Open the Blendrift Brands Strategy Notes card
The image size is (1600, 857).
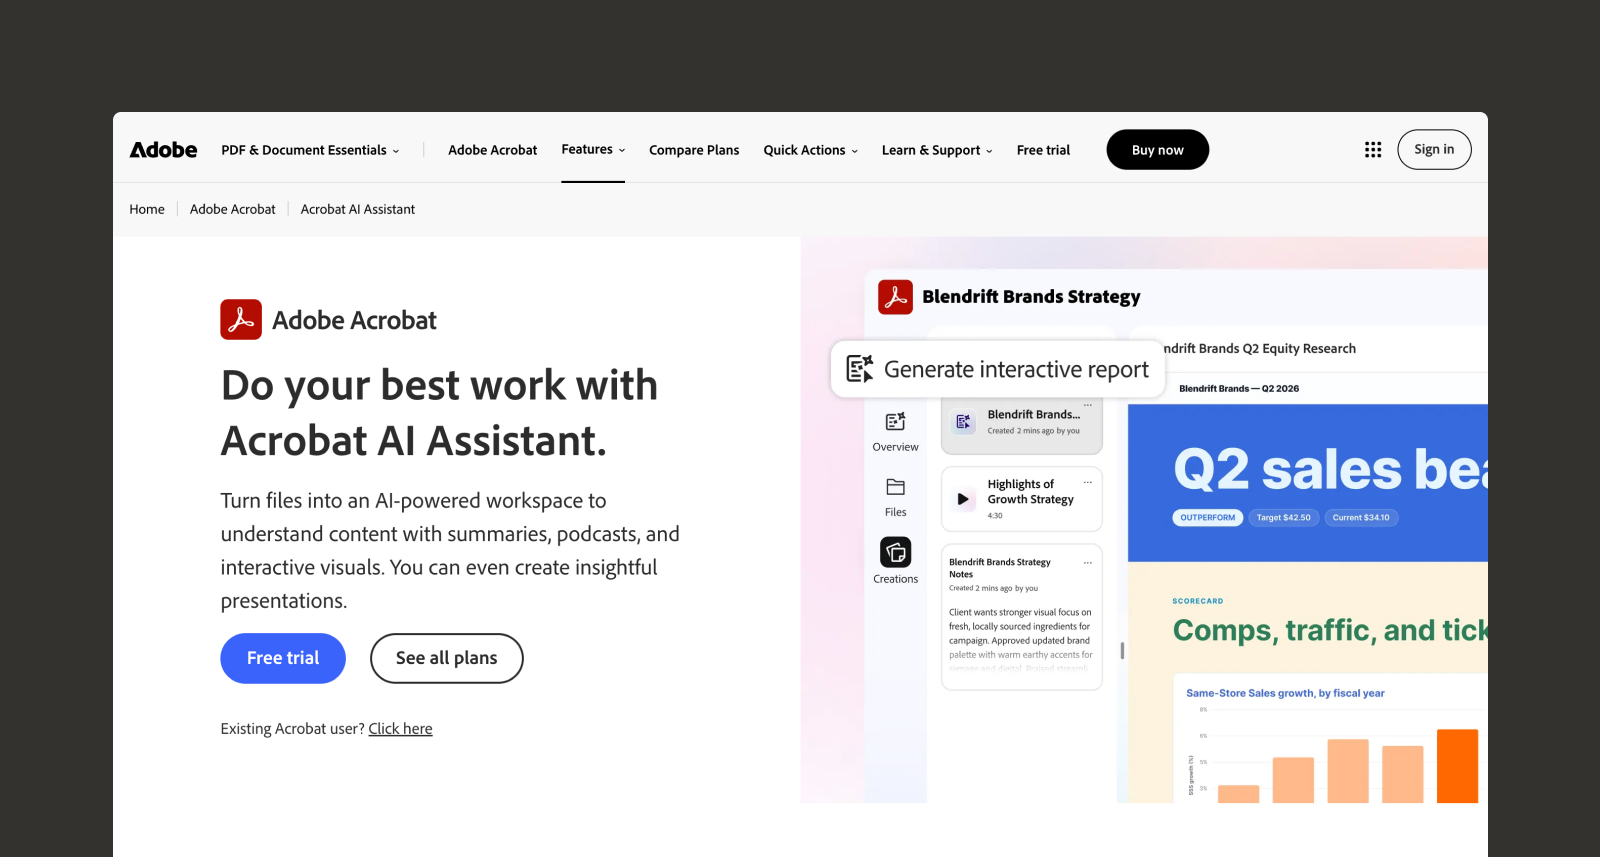point(1021,617)
